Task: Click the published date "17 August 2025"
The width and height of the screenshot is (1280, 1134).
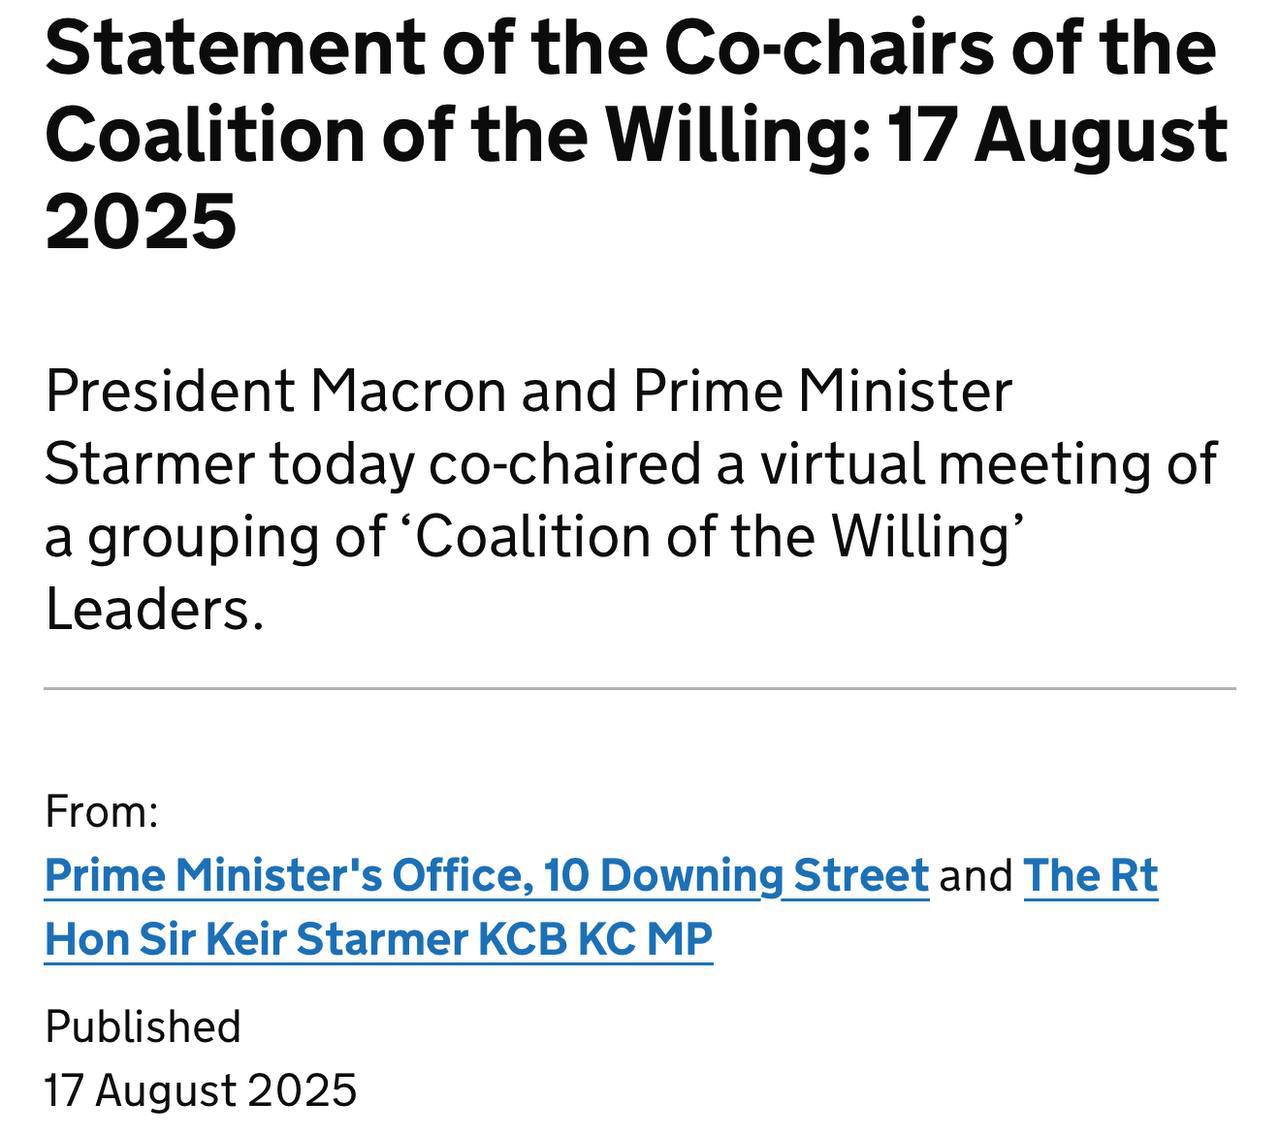Action: click(201, 1089)
